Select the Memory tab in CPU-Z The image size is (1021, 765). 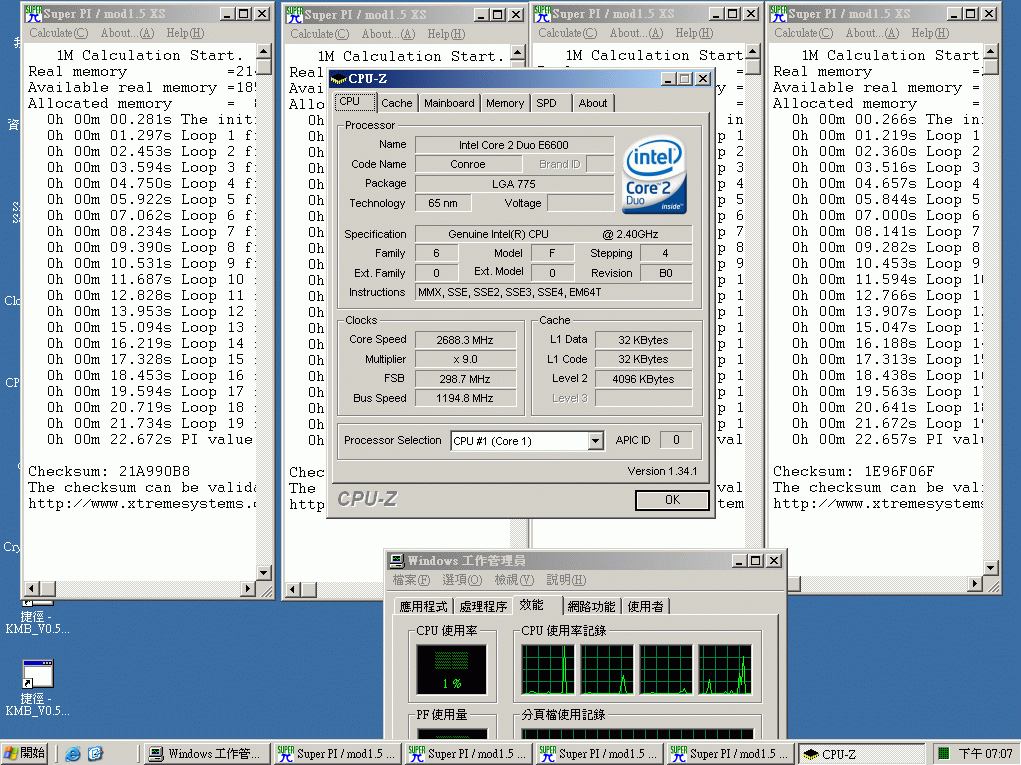[x=505, y=103]
